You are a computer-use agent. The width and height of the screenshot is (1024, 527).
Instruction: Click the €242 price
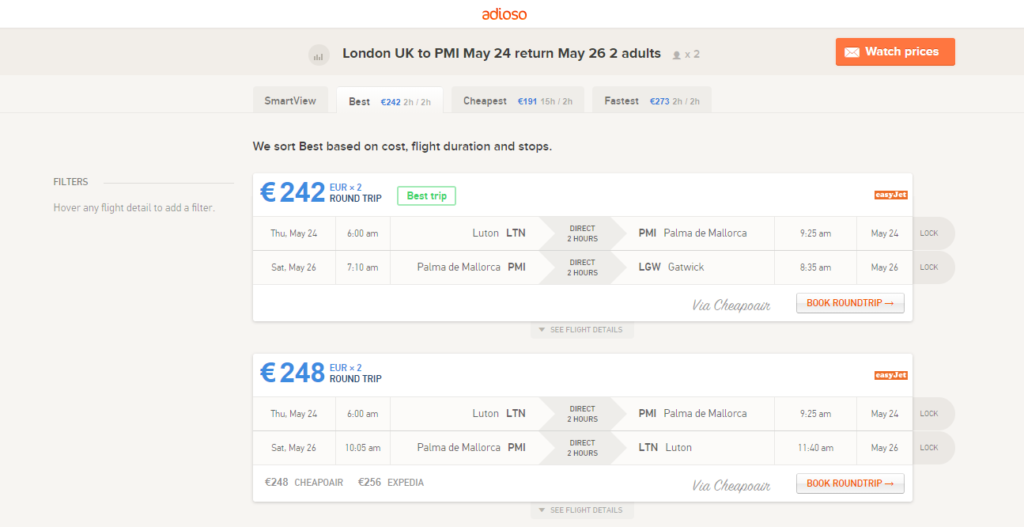click(293, 193)
